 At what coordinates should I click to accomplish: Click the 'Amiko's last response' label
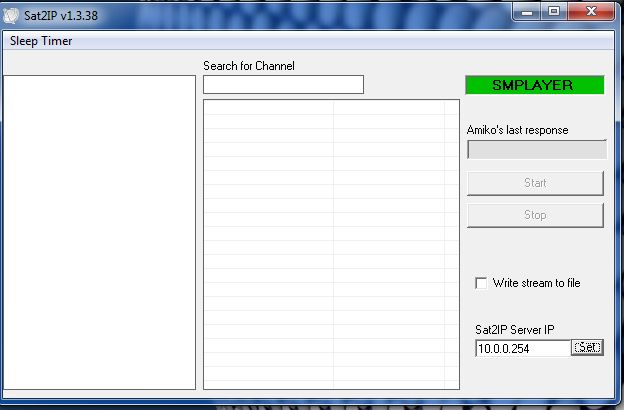pos(517,130)
